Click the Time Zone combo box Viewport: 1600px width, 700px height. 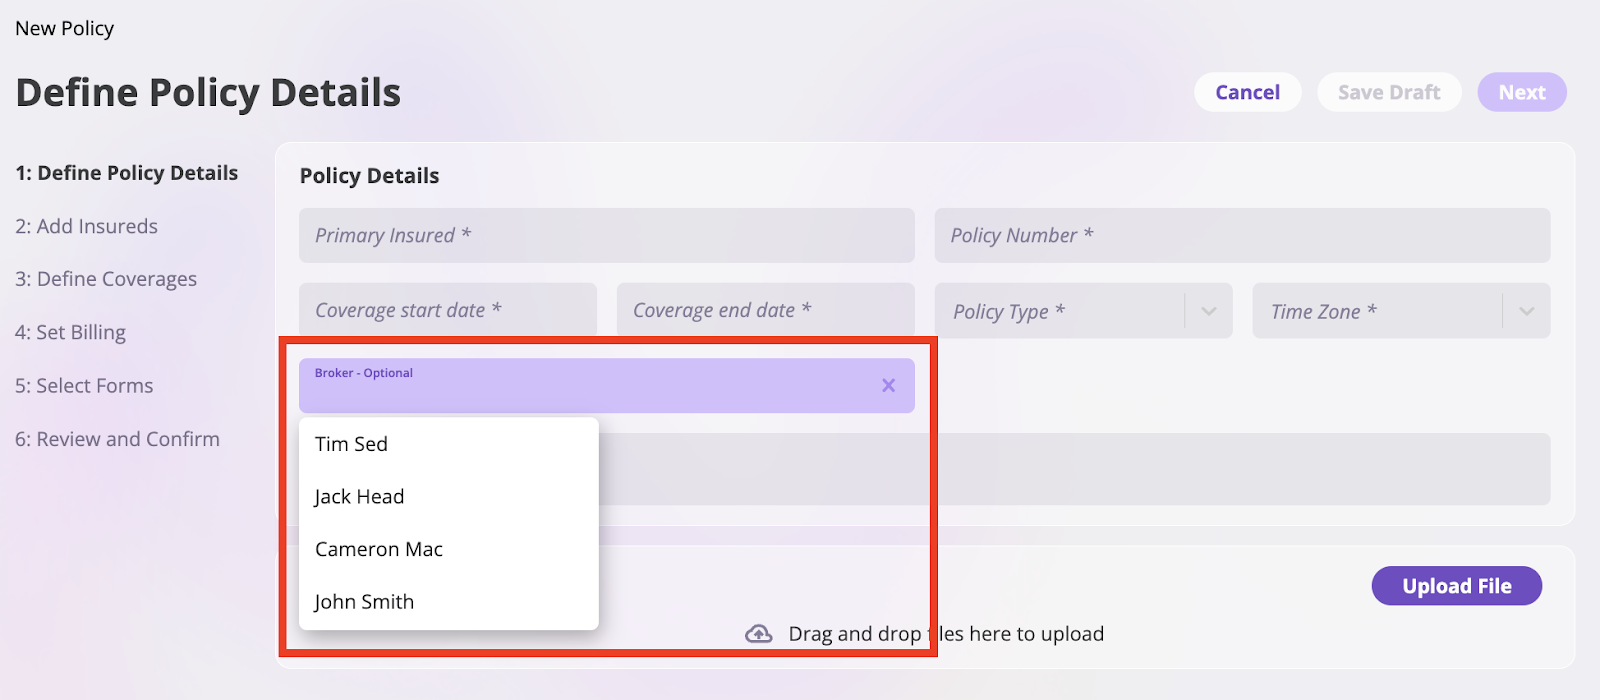(x=1401, y=311)
